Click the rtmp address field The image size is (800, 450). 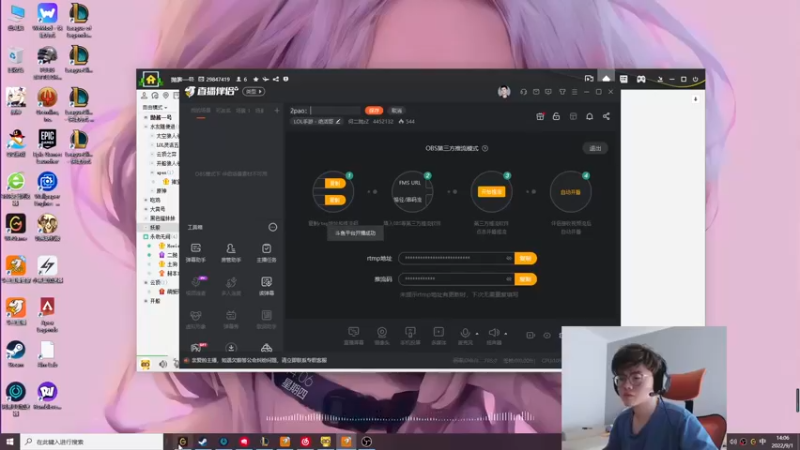pos(456,258)
